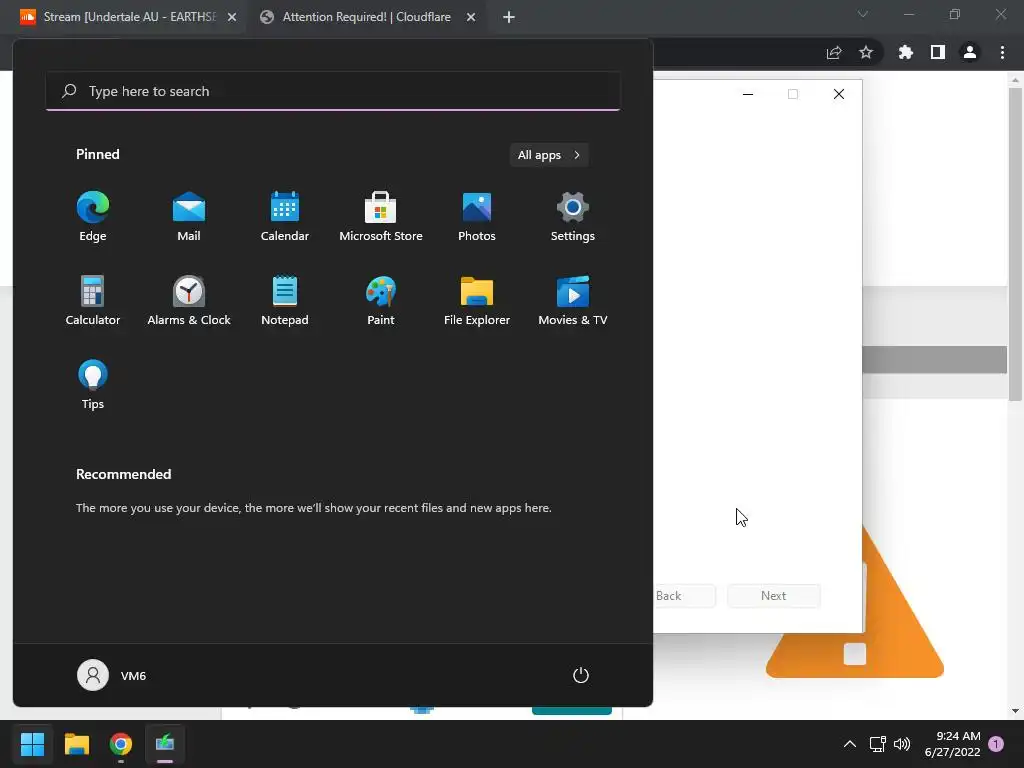Image resolution: width=1024 pixels, height=768 pixels.
Task: Launch Movies & TV
Action: [573, 300]
